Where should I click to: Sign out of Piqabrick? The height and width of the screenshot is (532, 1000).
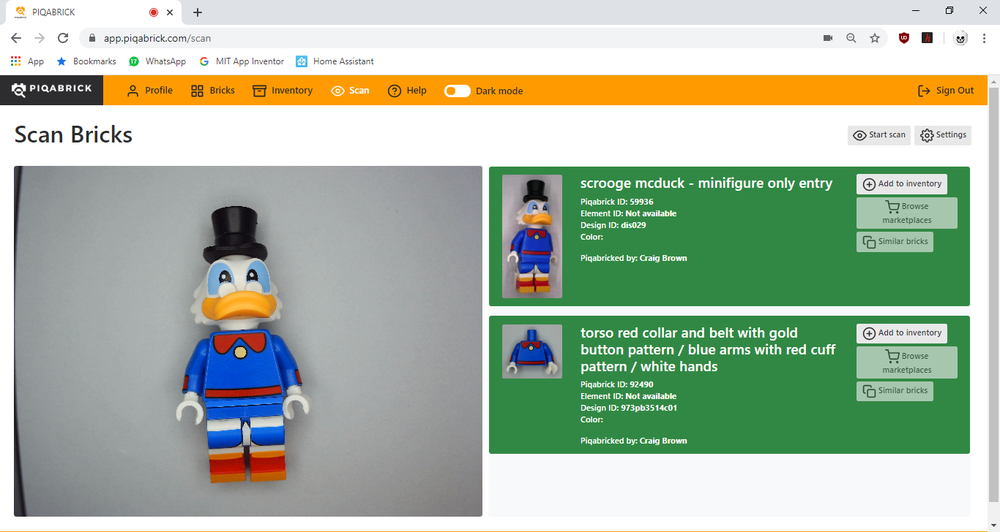point(945,91)
